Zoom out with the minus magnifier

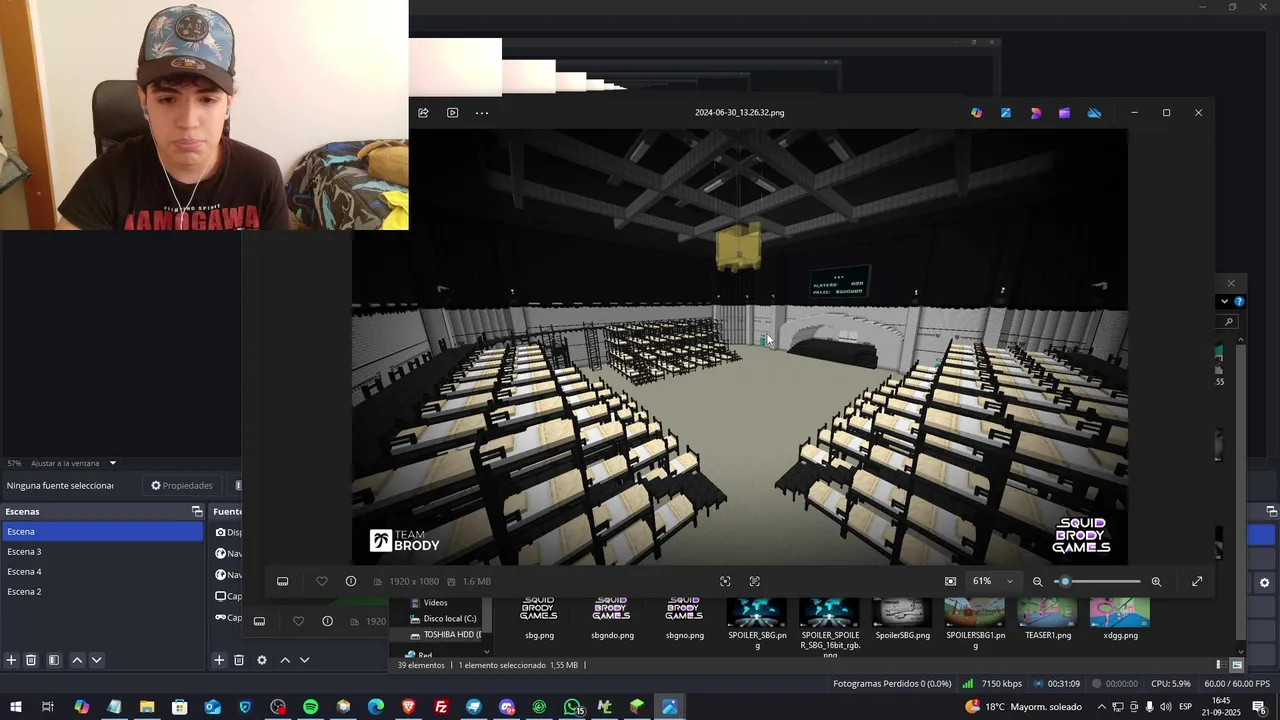pos(1037,581)
